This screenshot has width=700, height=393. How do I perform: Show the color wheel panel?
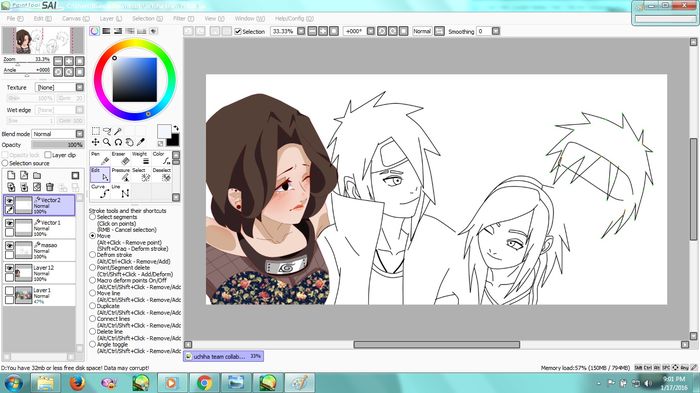pos(95,31)
